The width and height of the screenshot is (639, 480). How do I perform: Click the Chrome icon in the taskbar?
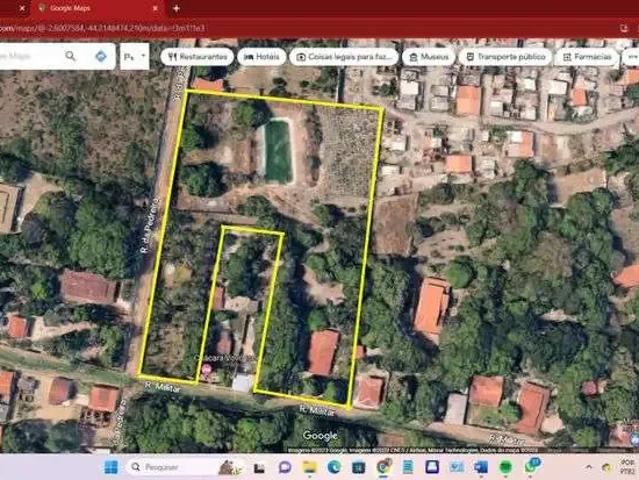click(x=383, y=467)
